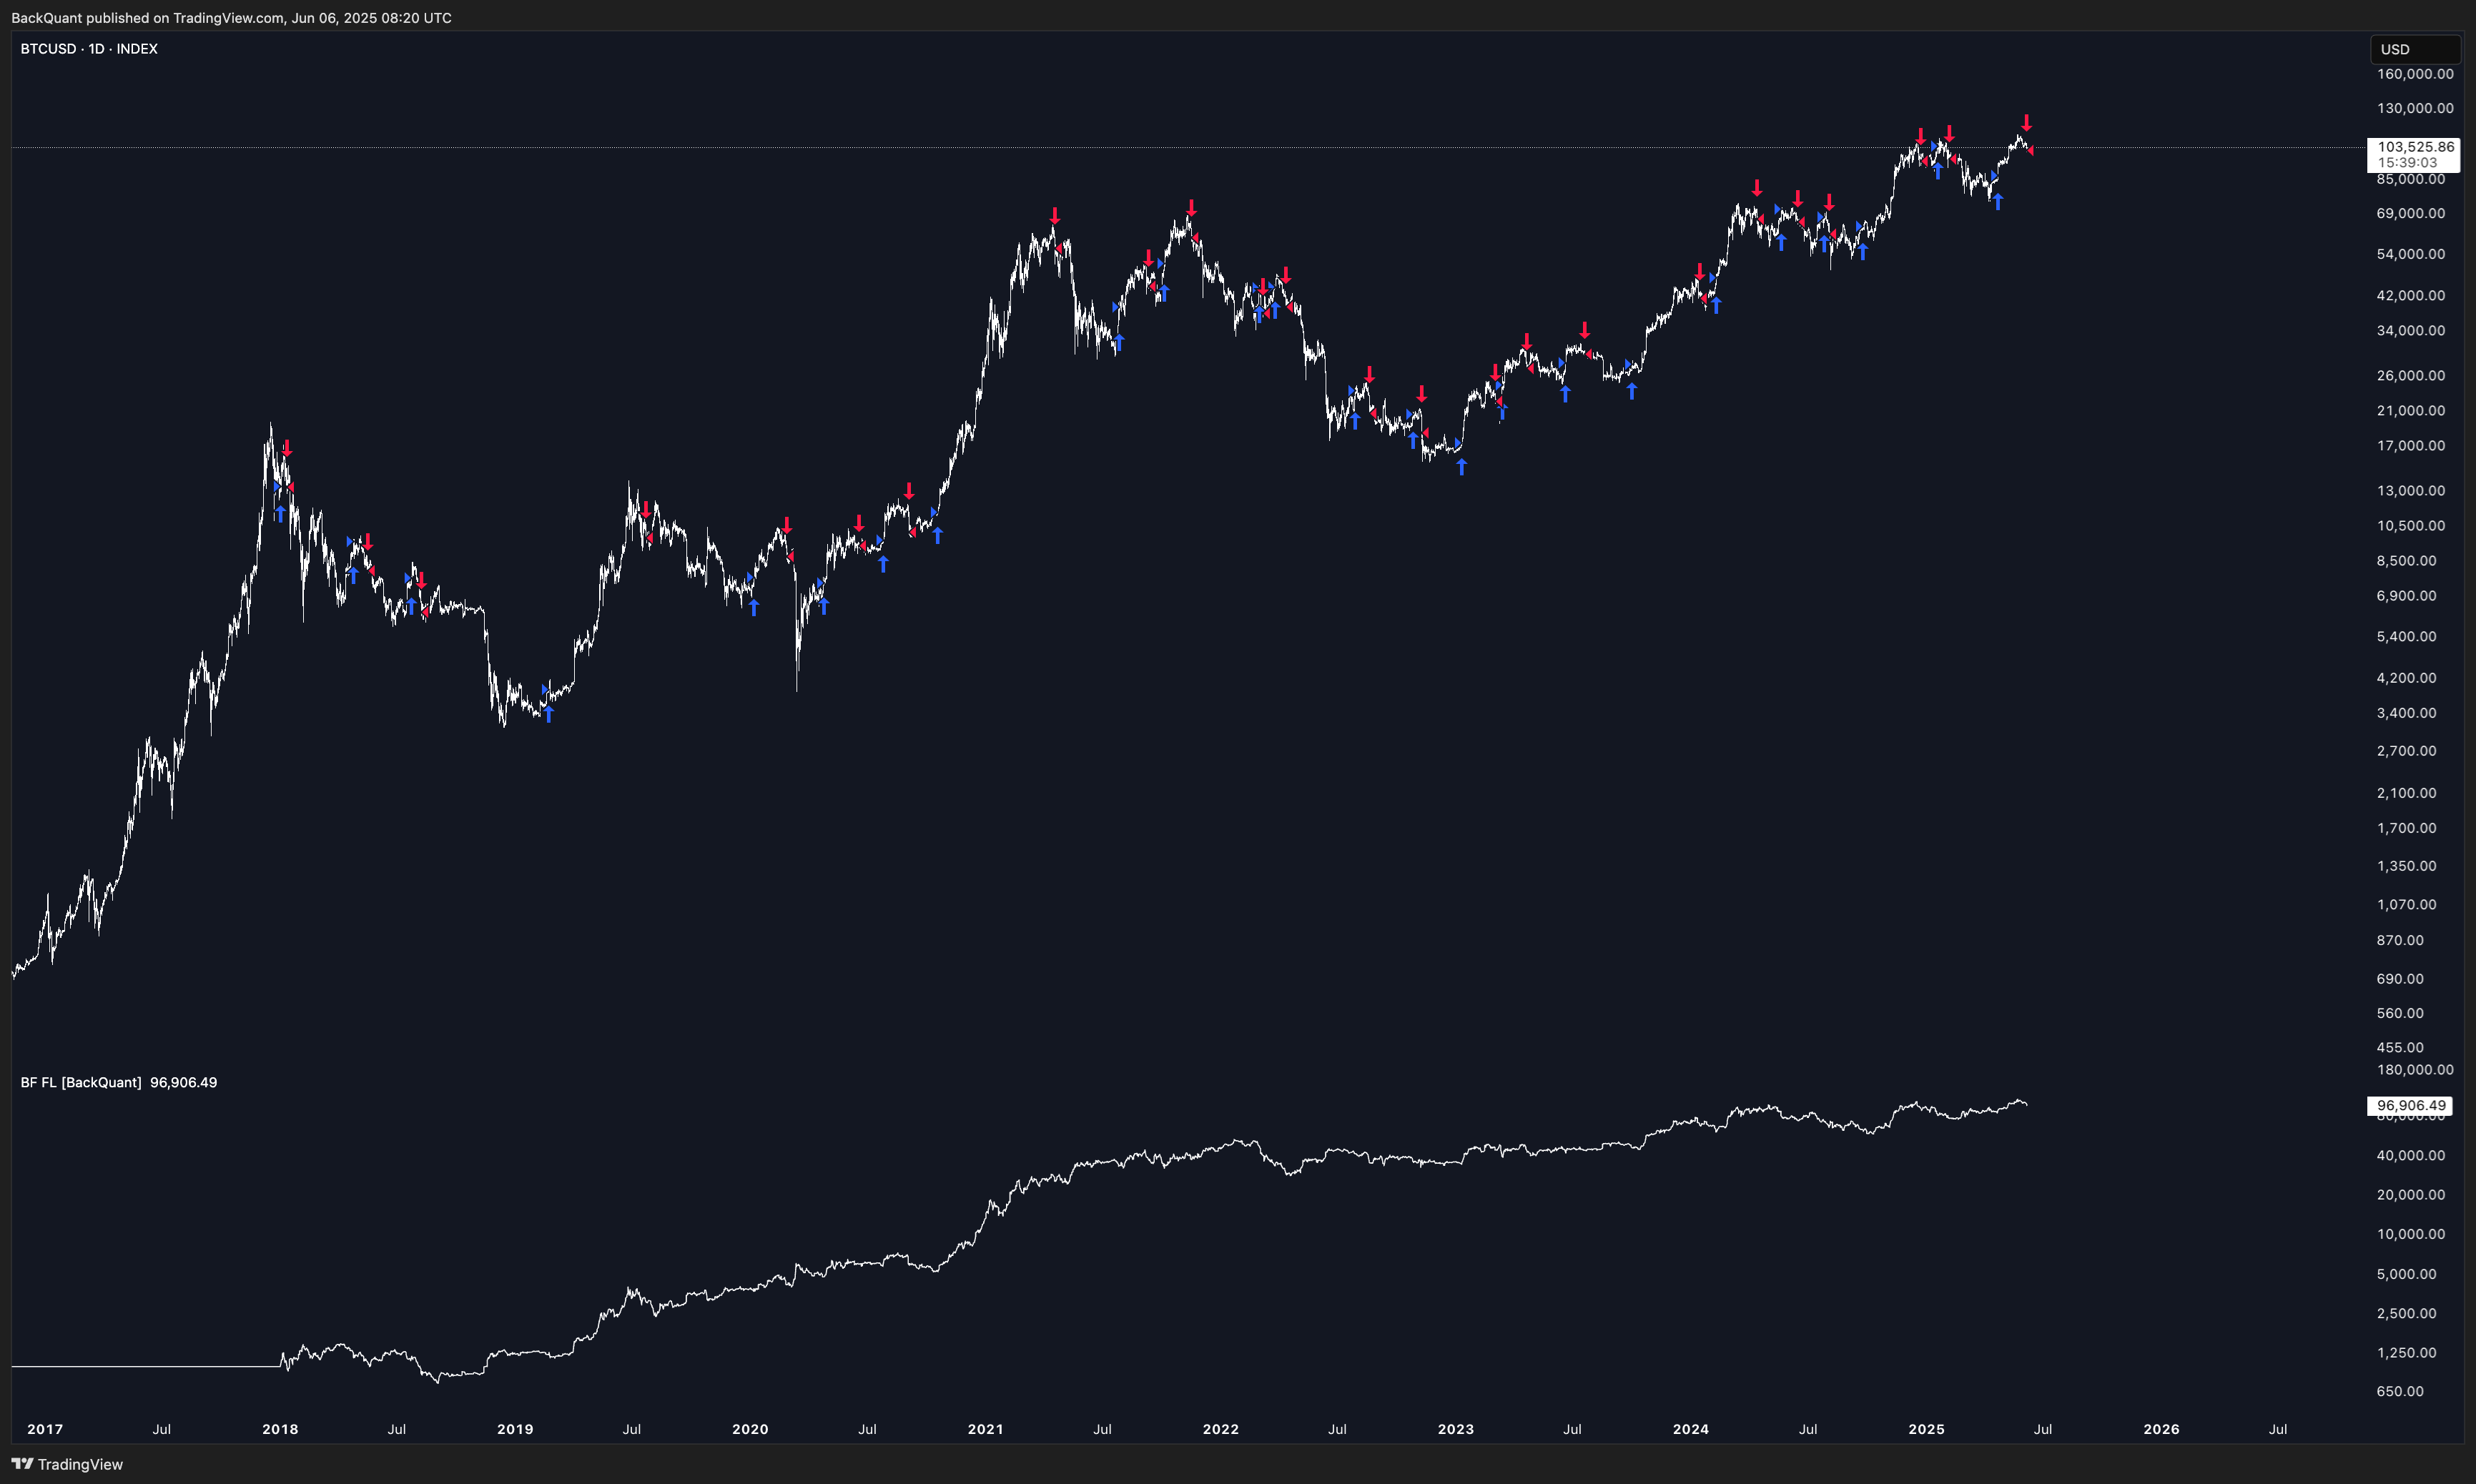Click the 2019 label on the time axis
2476x1484 pixels.
pyautogui.click(x=515, y=1429)
